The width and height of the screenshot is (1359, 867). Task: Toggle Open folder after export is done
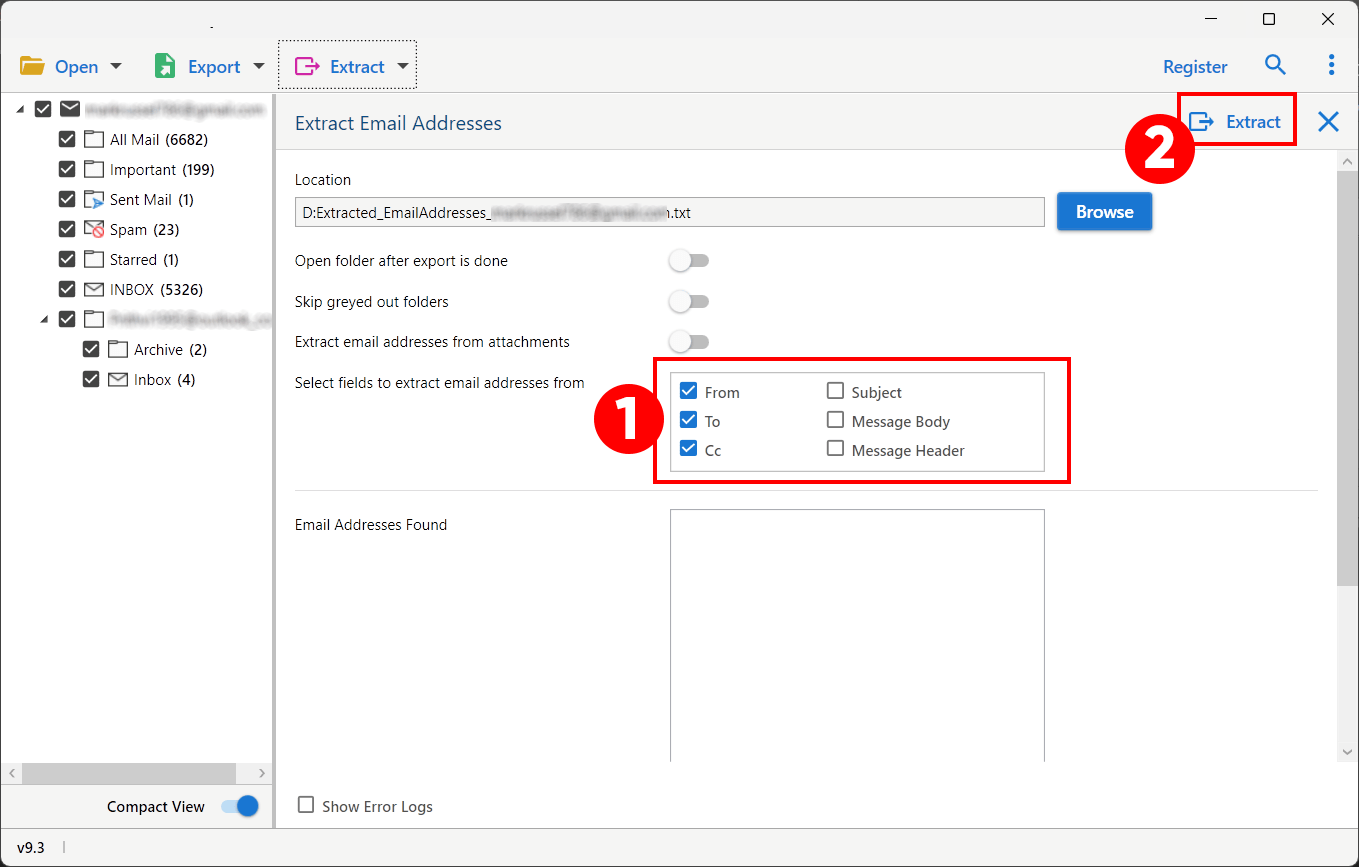[x=689, y=261]
